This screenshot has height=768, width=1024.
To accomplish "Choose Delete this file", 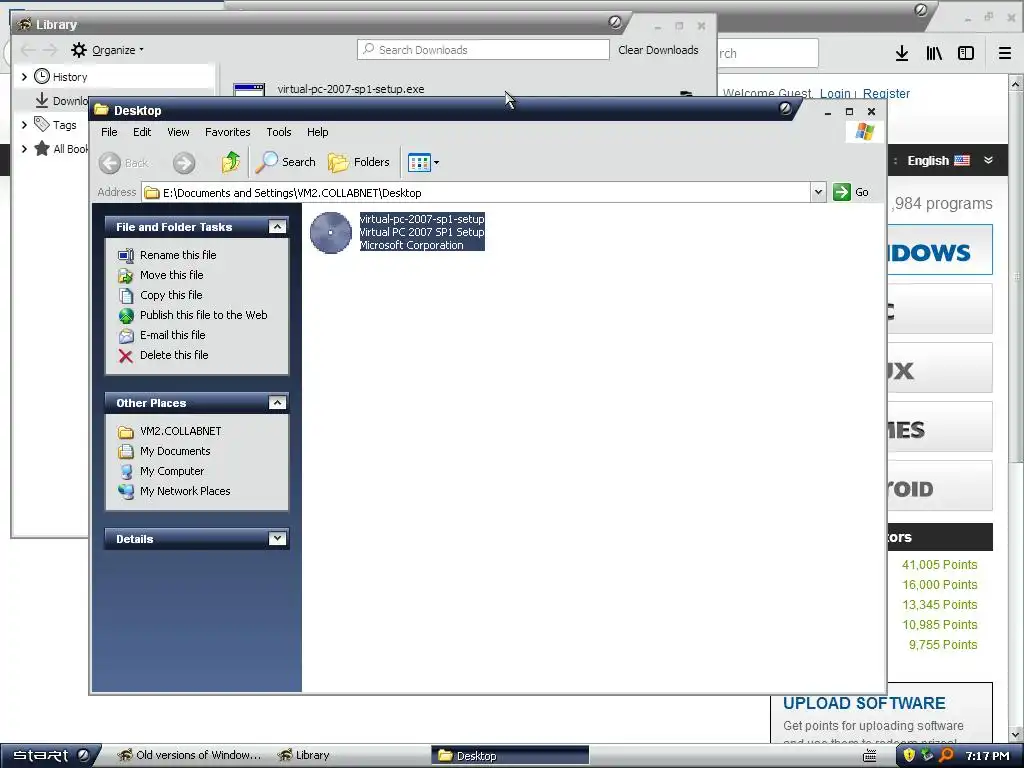I will pyautogui.click(x=174, y=355).
